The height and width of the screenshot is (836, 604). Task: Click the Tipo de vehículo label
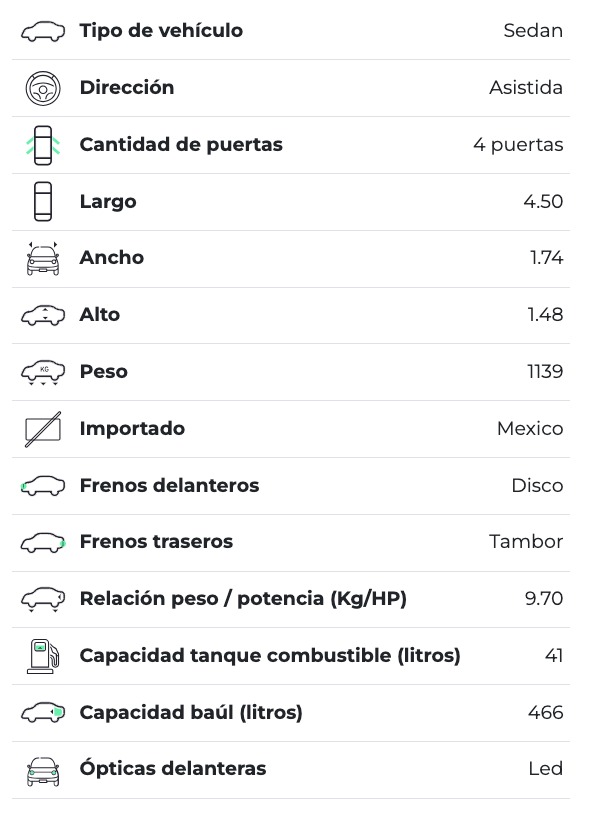click(161, 31)
